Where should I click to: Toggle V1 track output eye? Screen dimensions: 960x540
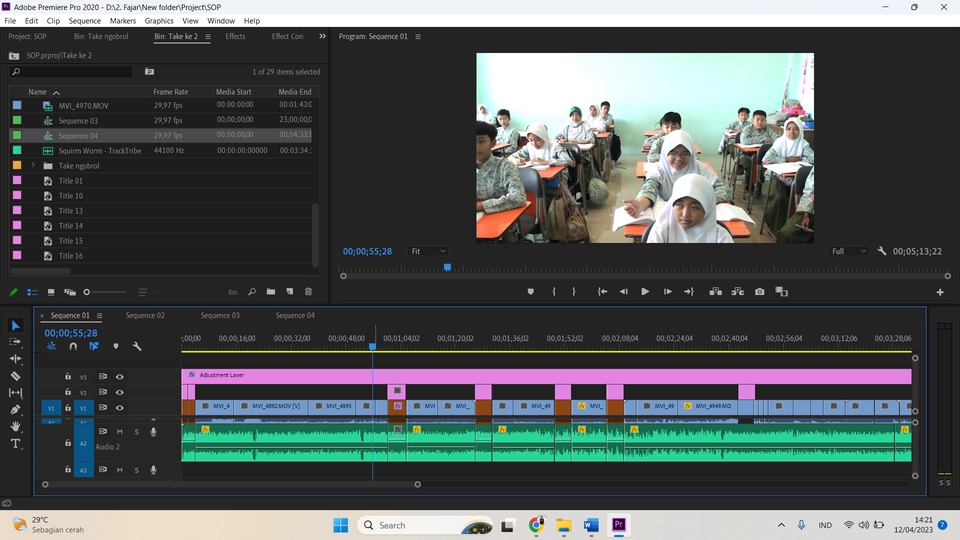click(x=119, y=408)
